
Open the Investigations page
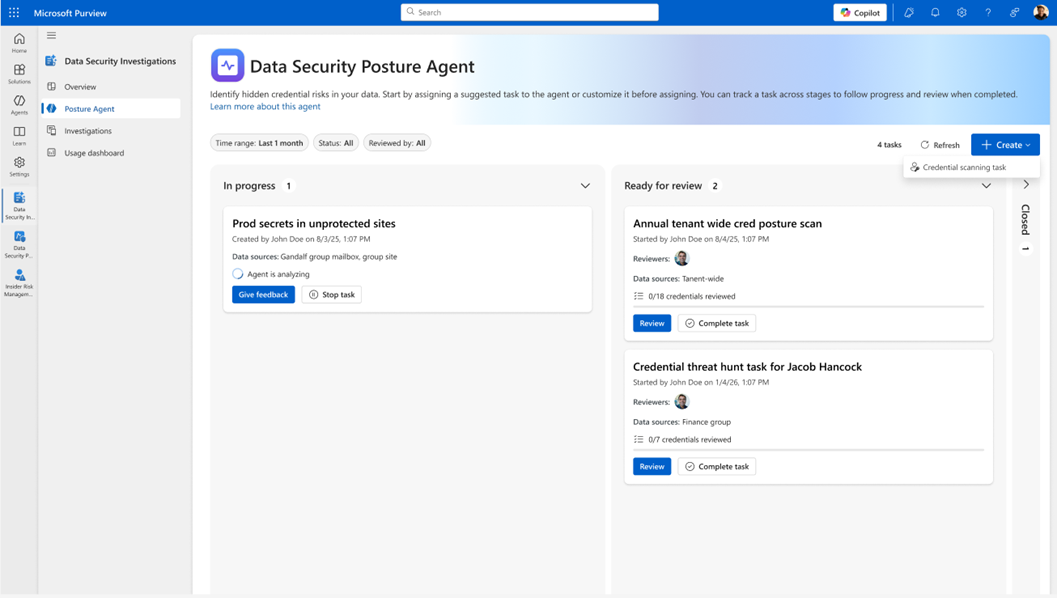point(111,131)
